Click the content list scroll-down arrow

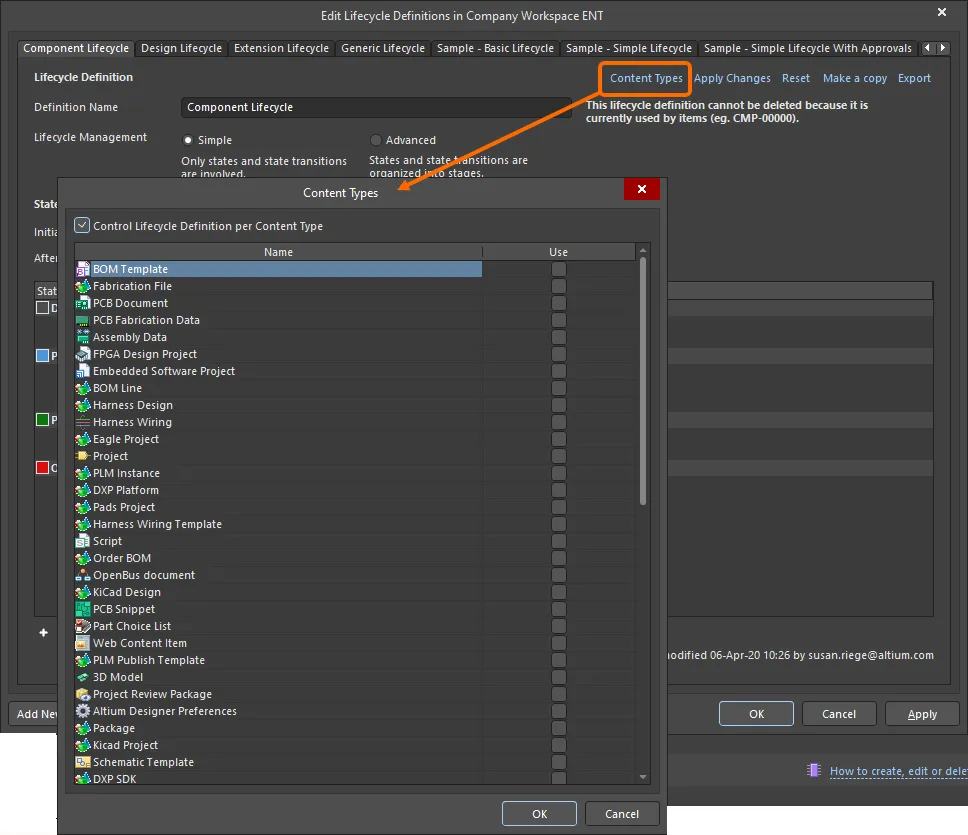(643, 777)
